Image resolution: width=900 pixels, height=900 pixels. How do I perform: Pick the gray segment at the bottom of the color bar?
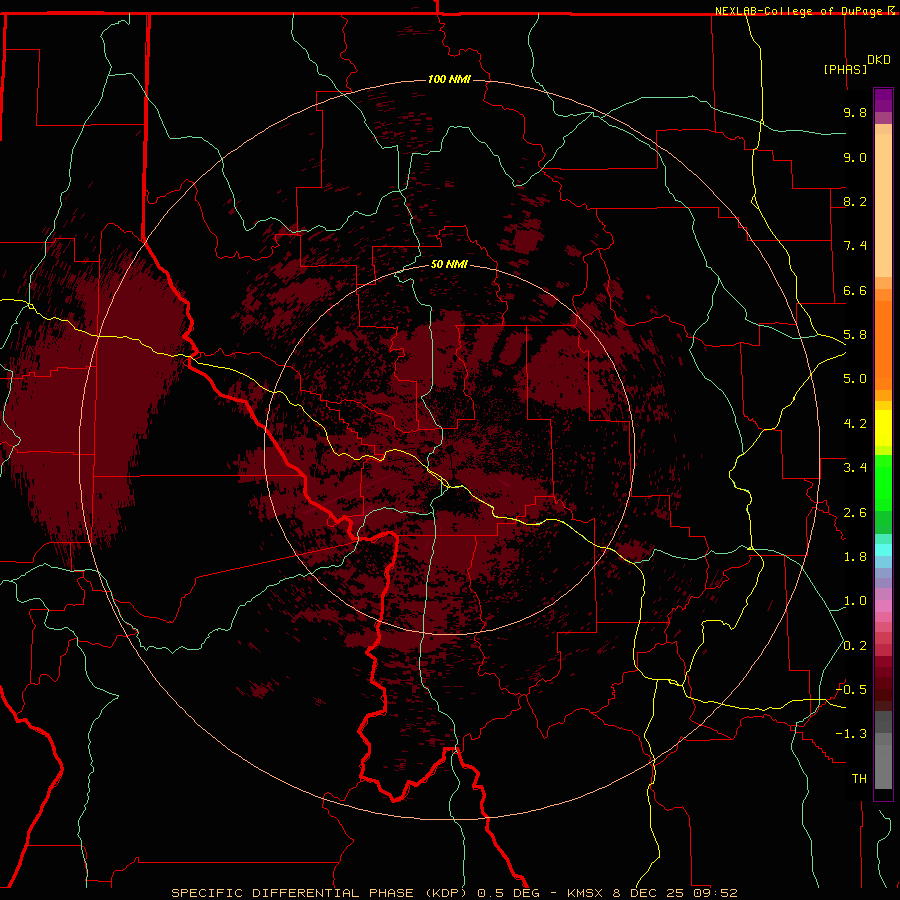[x=883, y=766]
